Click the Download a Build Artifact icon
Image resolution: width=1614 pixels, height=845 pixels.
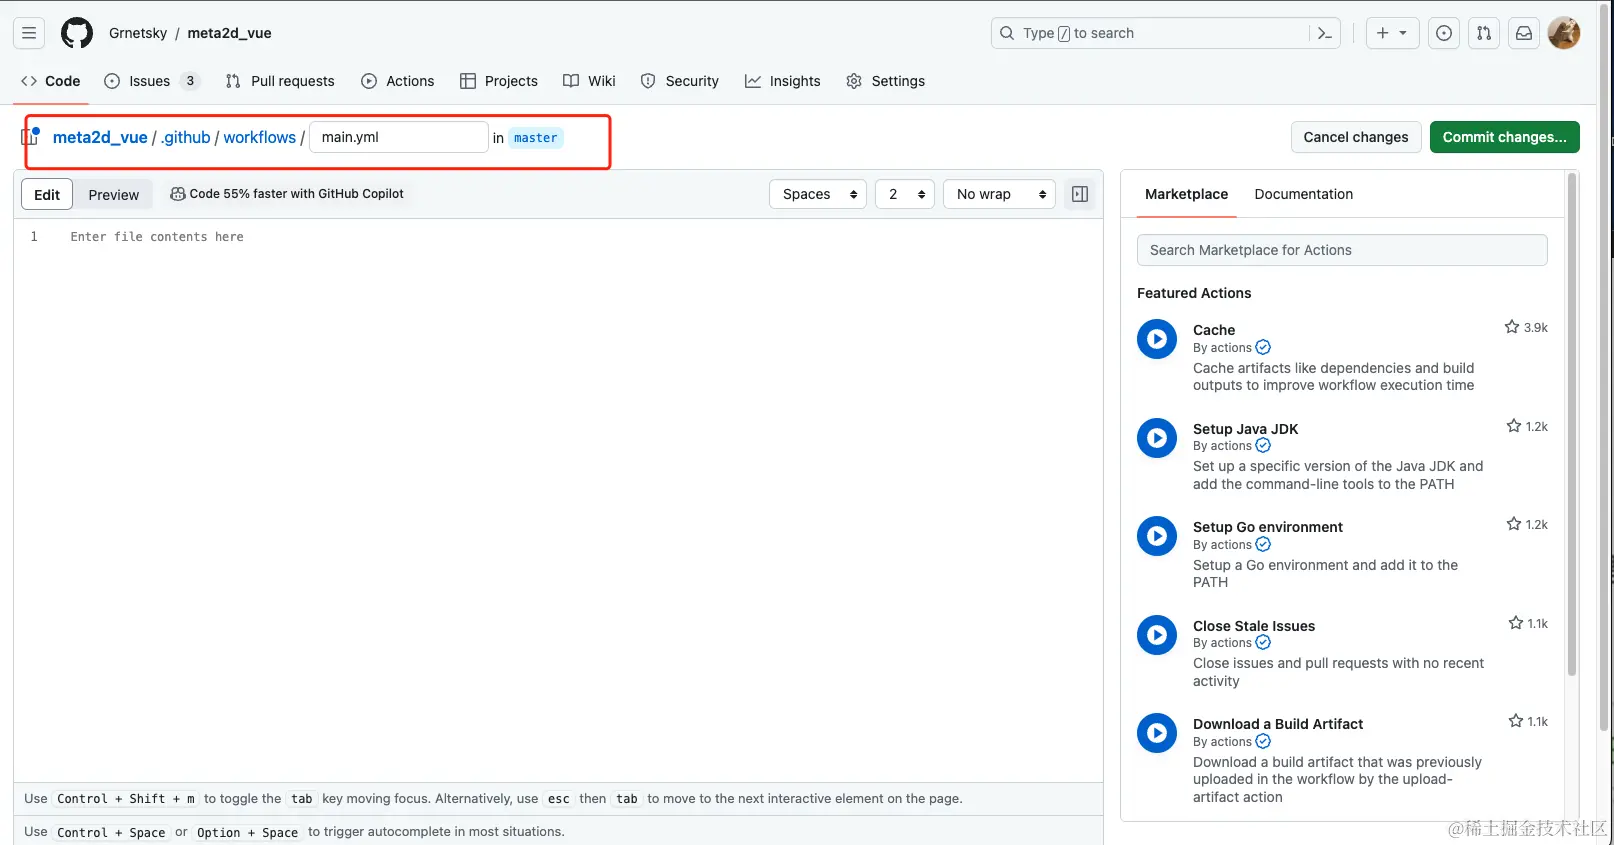(x=1157, y=733)
